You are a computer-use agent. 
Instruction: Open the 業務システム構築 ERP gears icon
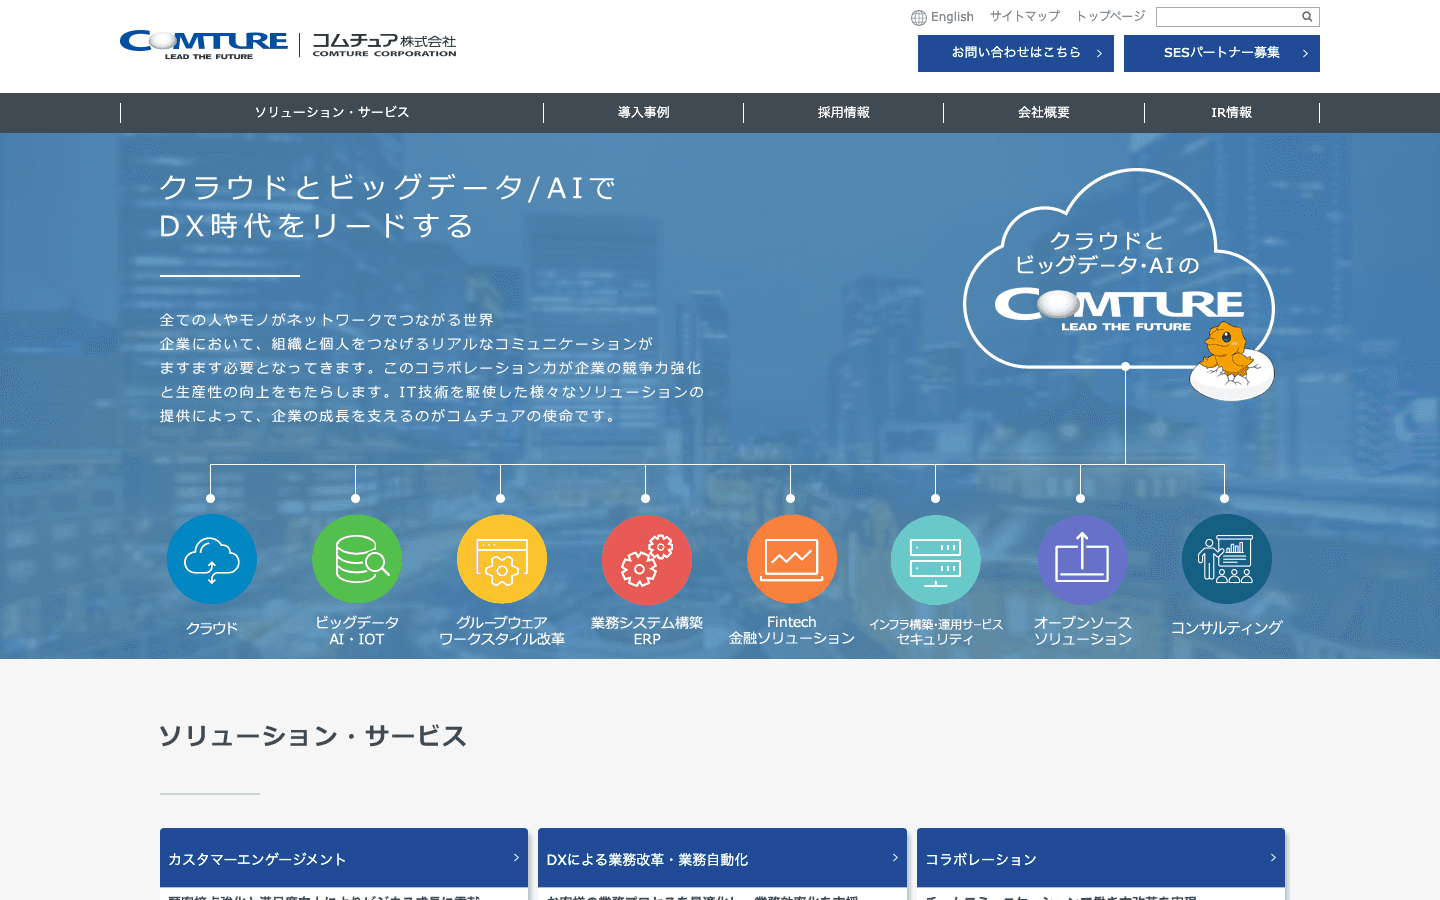tap(647, 559)
